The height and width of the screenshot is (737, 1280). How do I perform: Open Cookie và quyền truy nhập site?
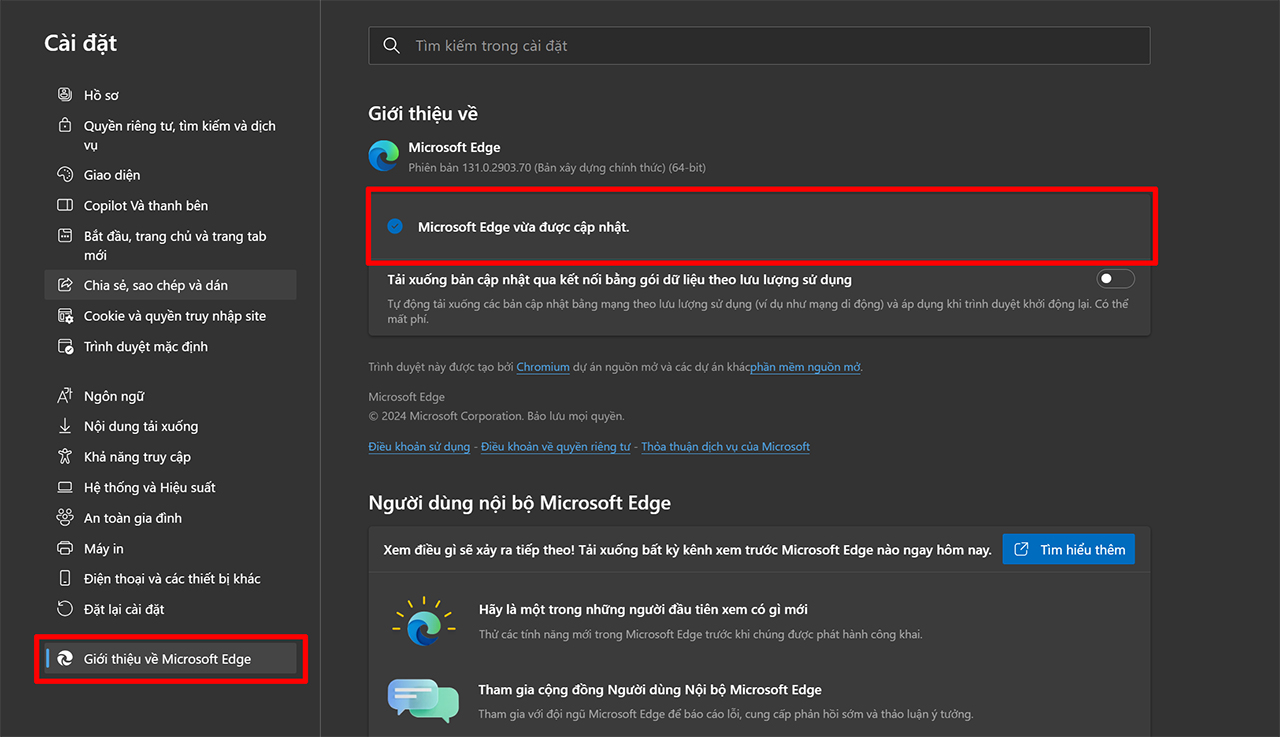point(170,316)
